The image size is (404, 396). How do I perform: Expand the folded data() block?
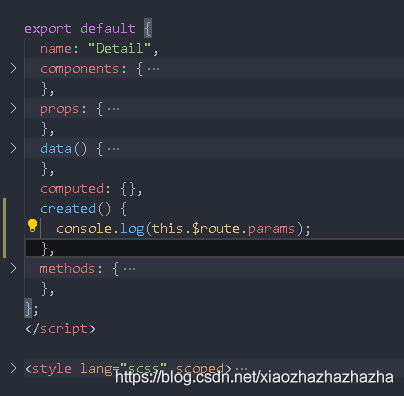[13, 148]
